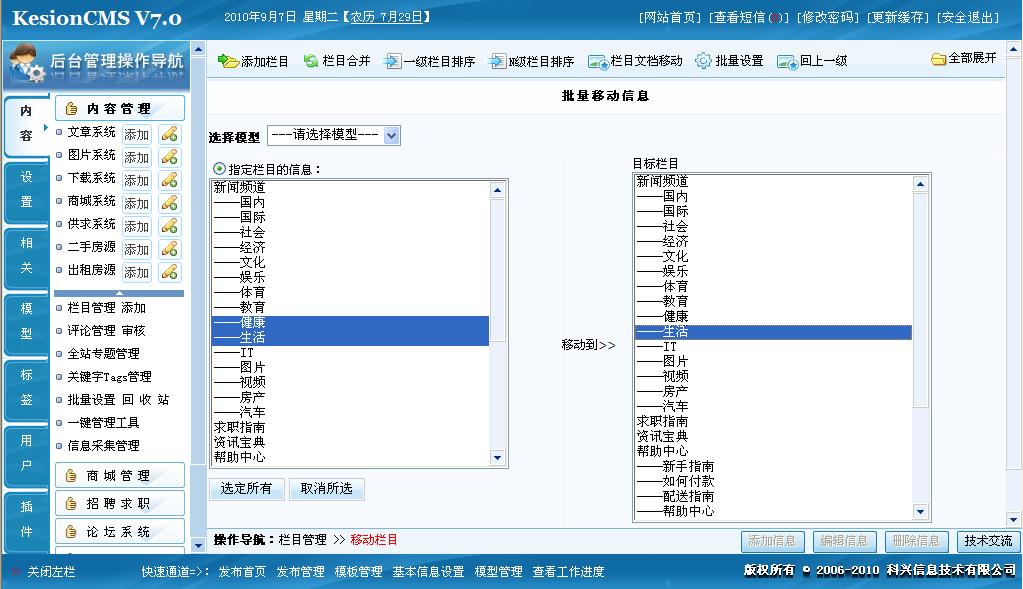Image resolution: width=1023 pixels, height=589 pixels.
Task: Collapse the content list with the small up-arrow bar
Action: (119, 294)
